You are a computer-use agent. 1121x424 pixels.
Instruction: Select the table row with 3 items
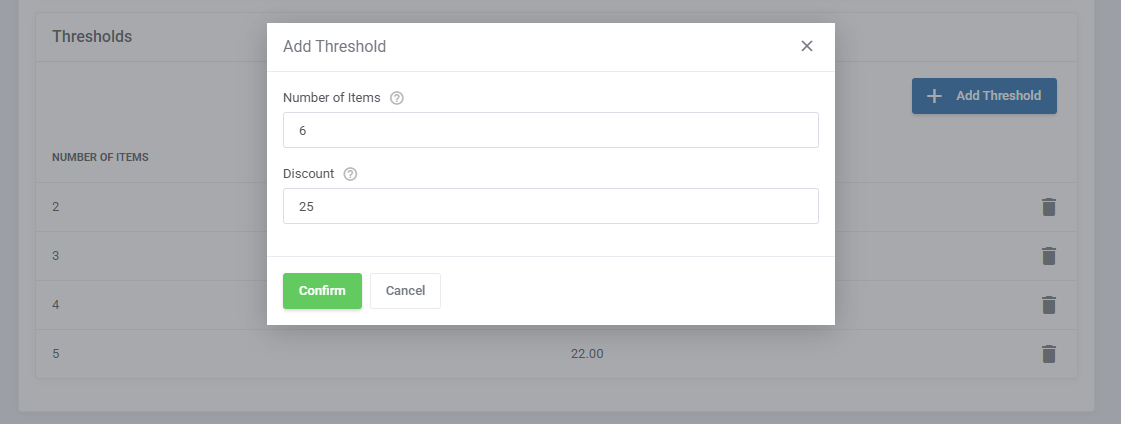[x=556, y=256]
